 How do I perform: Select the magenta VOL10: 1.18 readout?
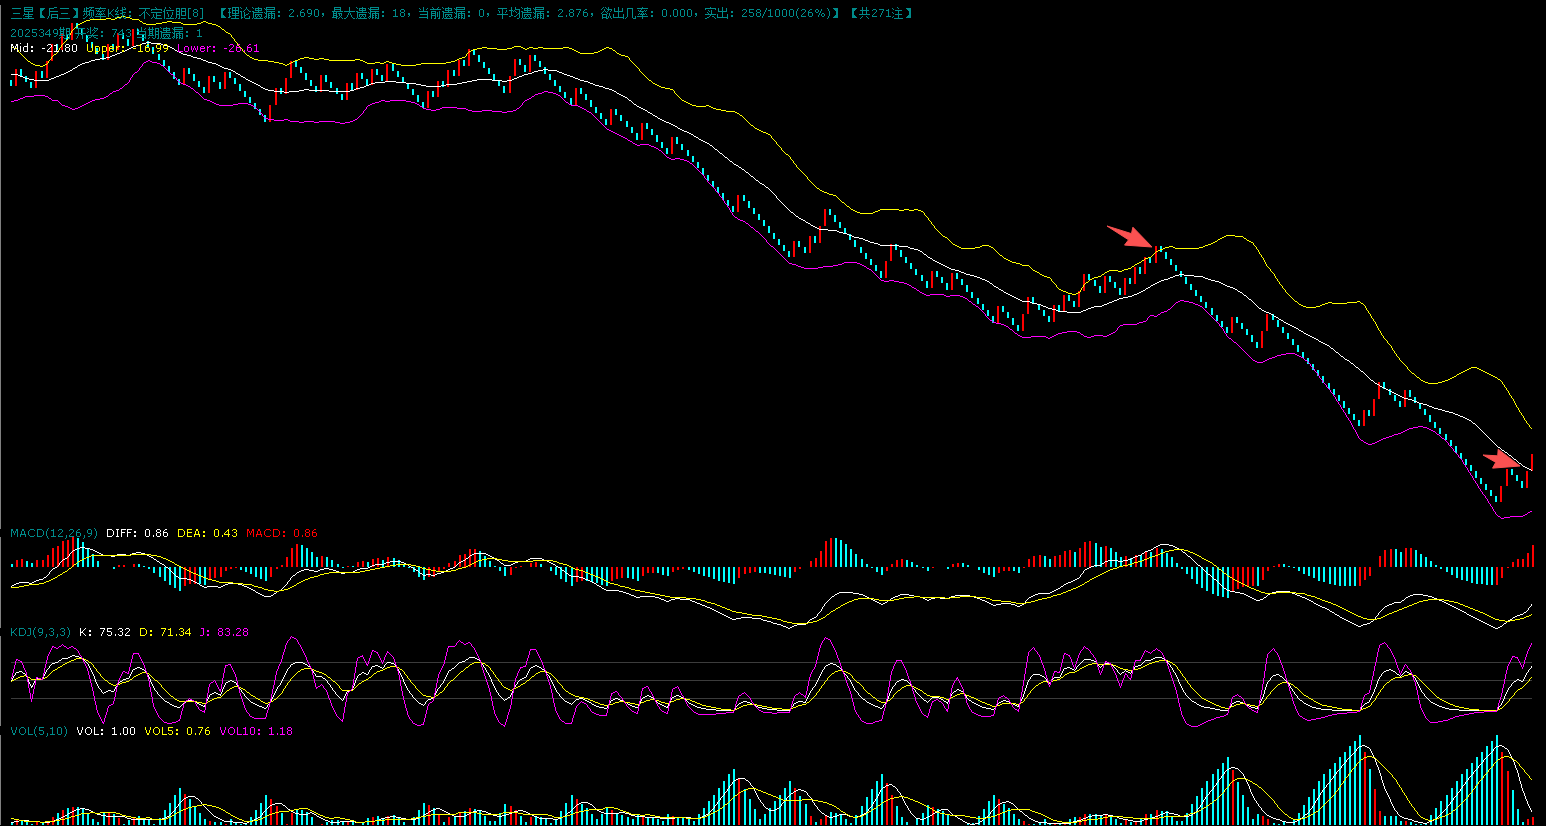coord(256,731)
